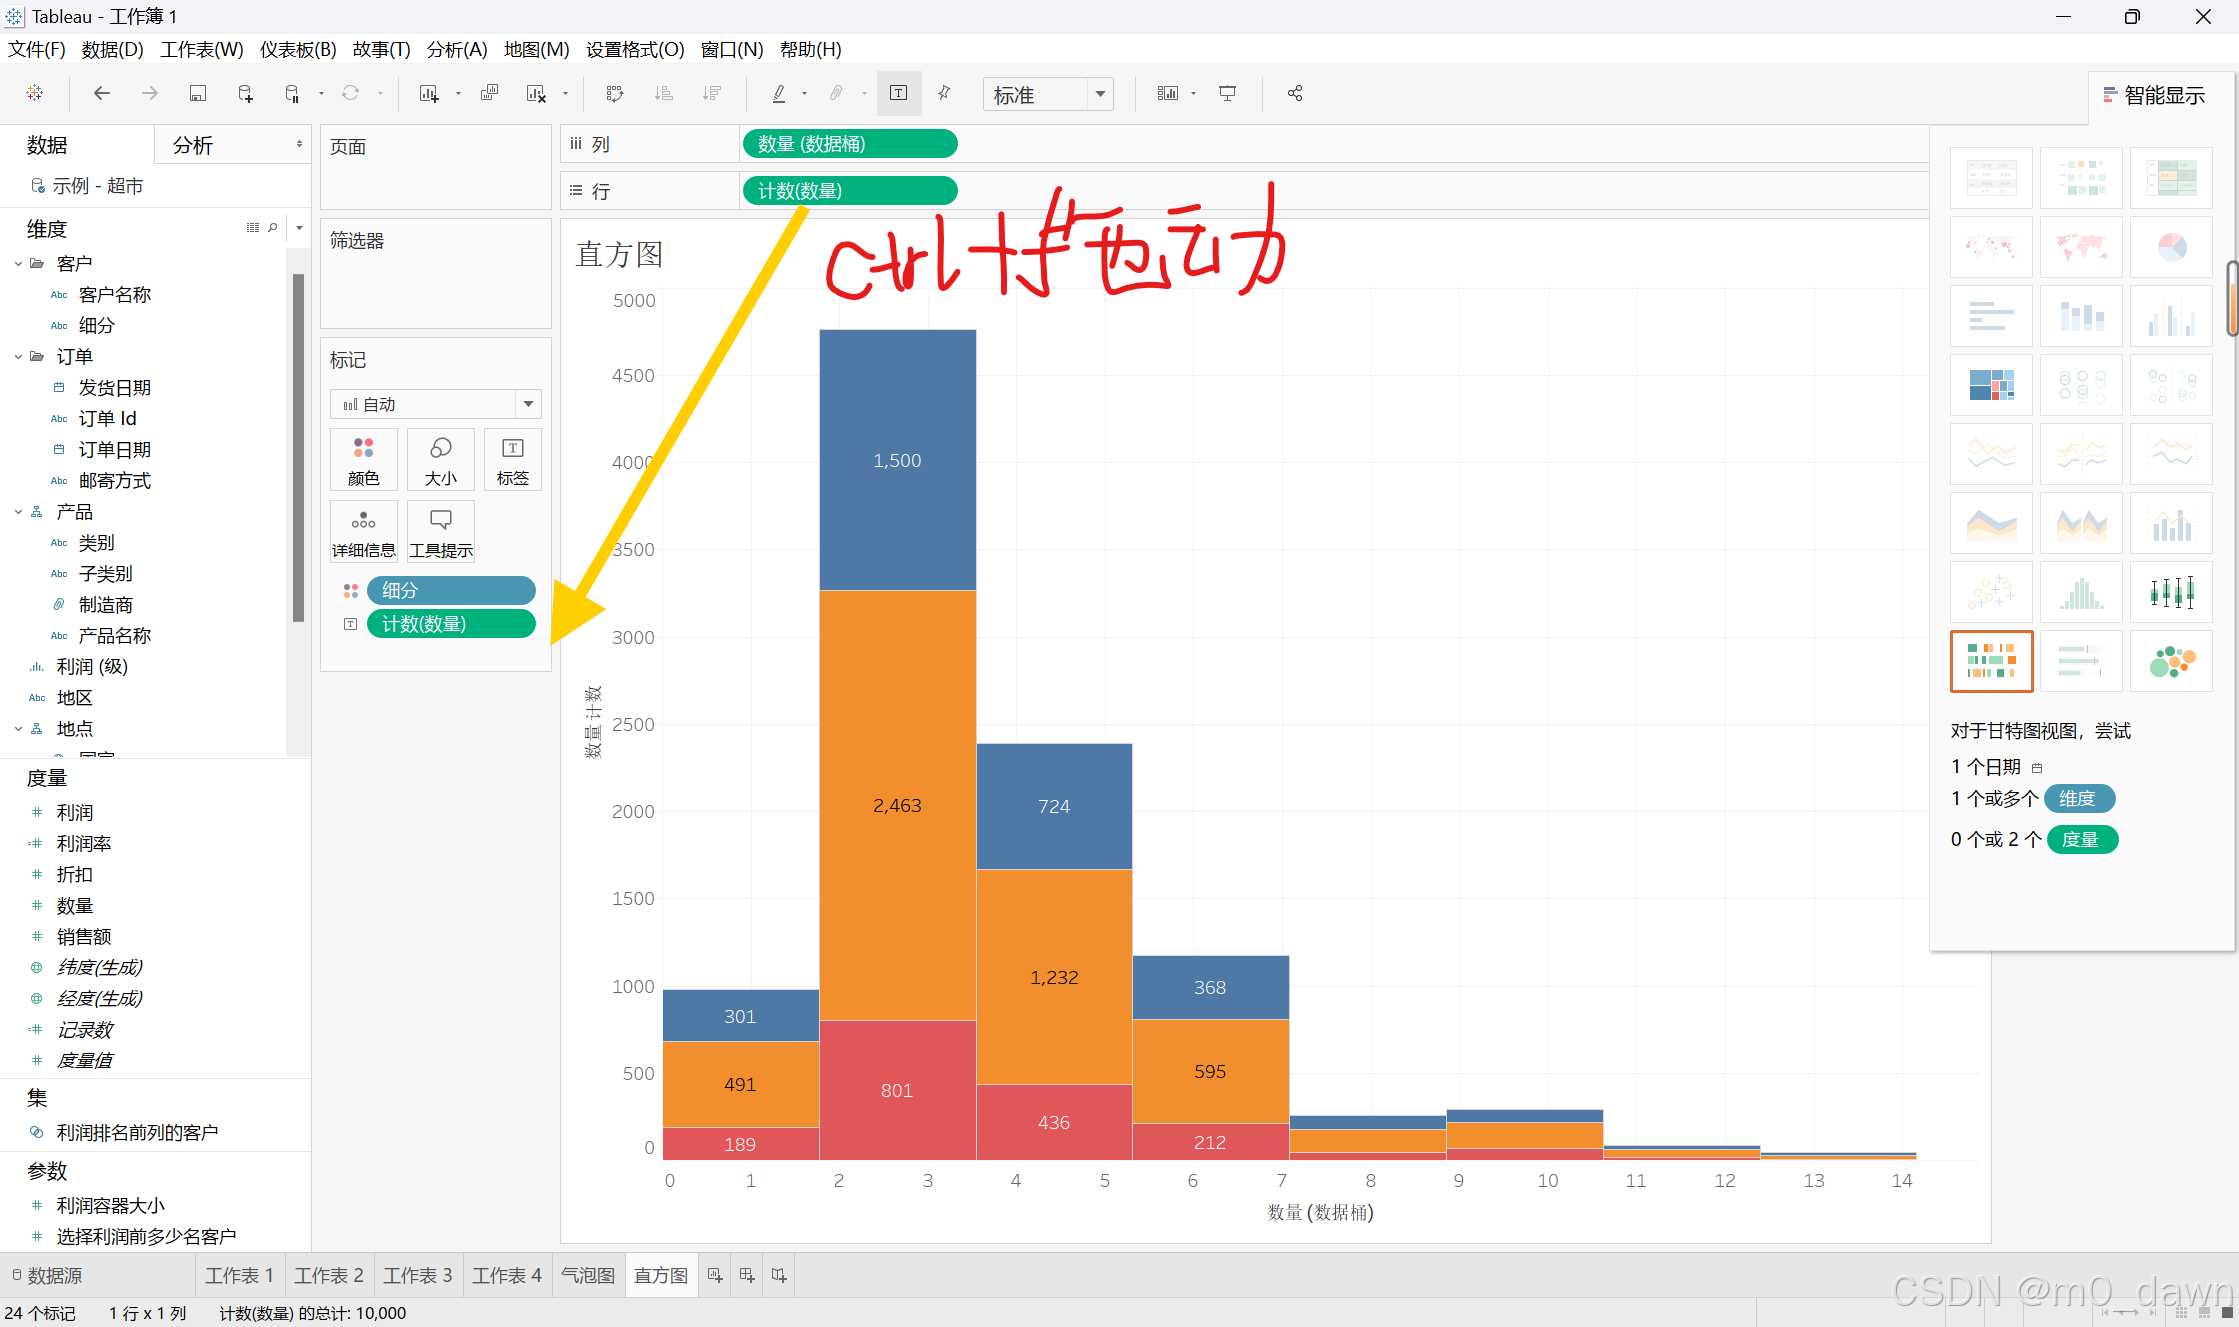The height and width of the screenshot is (1327, 2239).
Task: Select the treemap chart type thumbnail
Action: tap(1991, 384)
